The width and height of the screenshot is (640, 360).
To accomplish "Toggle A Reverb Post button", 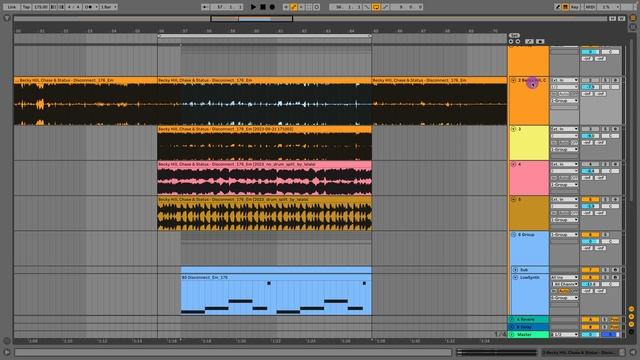I will [615, 320].
